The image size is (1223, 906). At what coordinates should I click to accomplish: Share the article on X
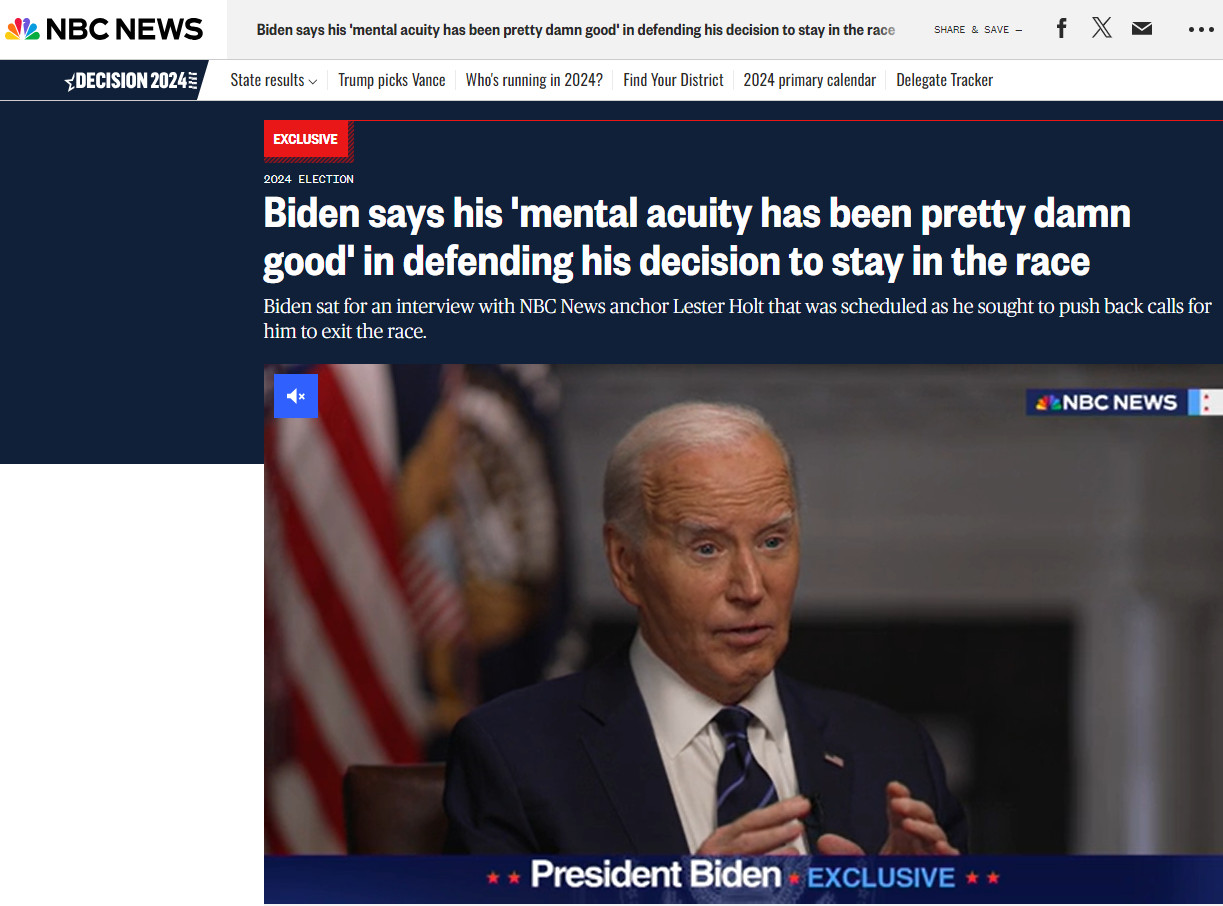click(x=1101, y=29)
